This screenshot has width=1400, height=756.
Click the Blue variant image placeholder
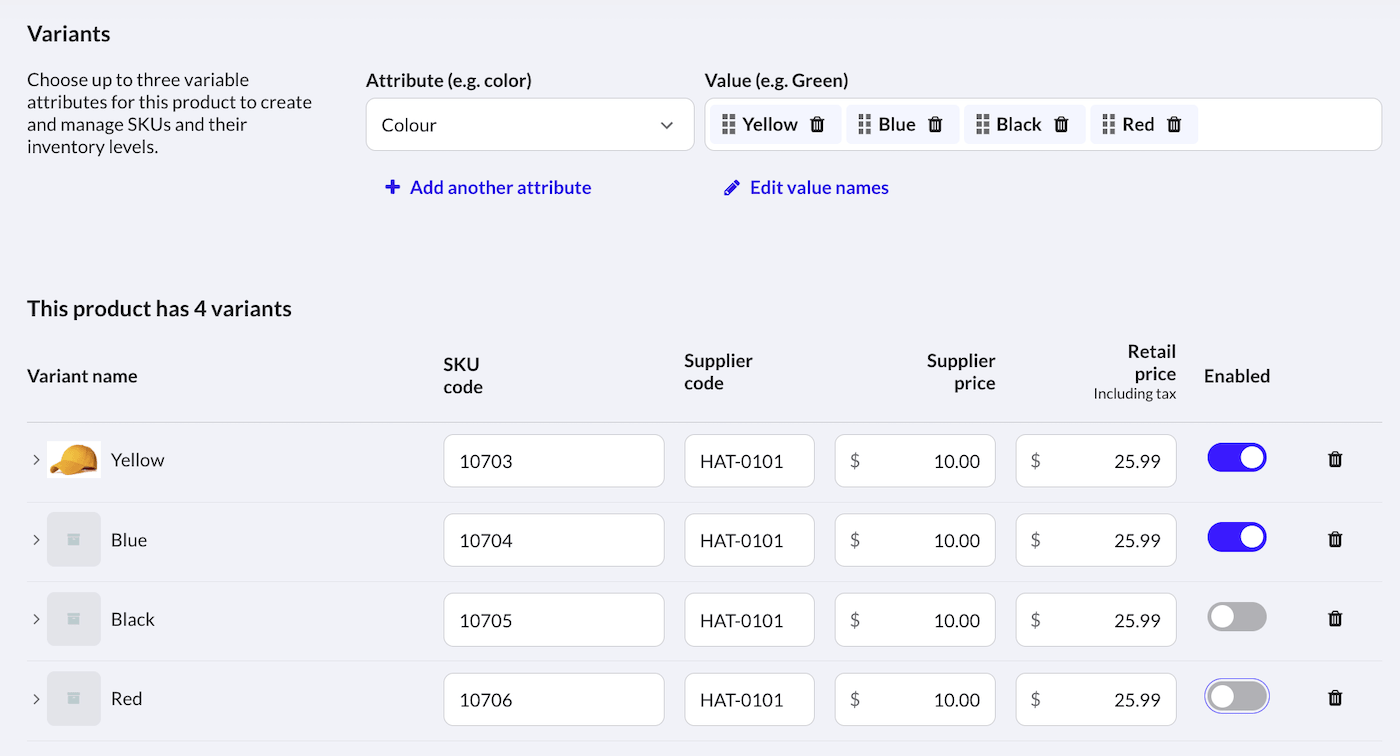click(74, 540)
